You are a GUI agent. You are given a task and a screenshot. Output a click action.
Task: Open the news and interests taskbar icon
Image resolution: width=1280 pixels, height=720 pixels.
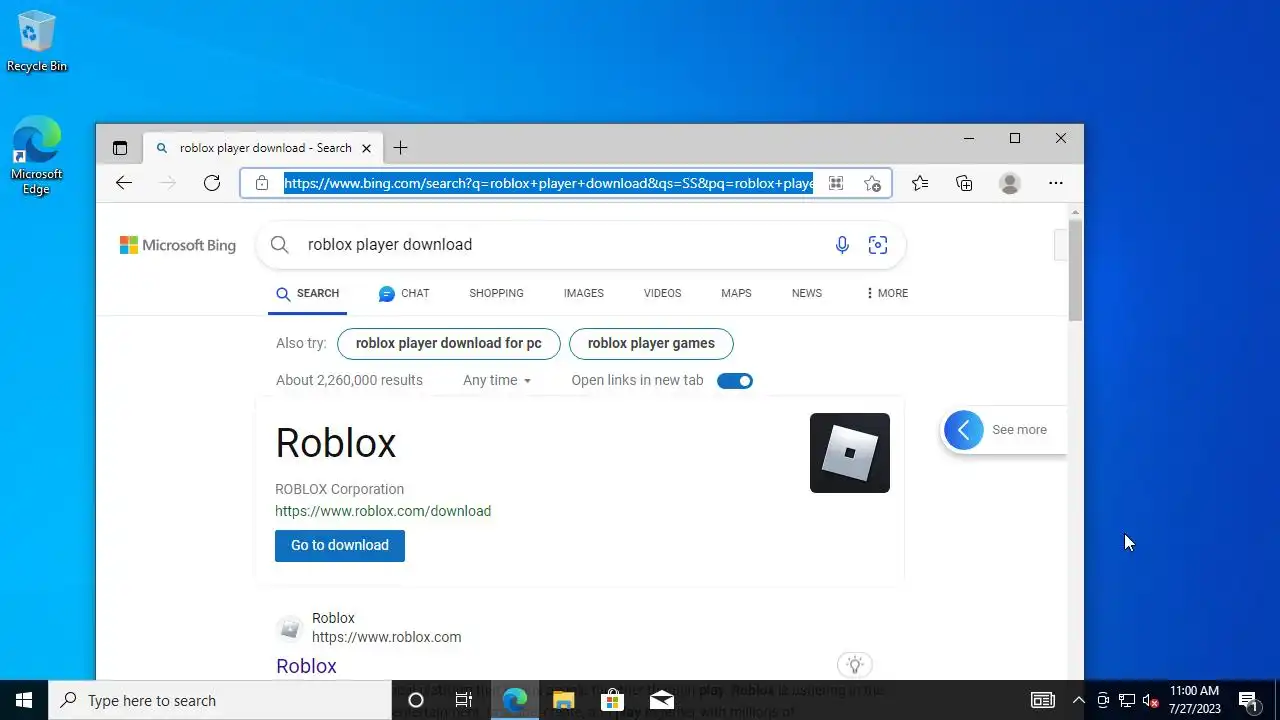click(1042, 700)
